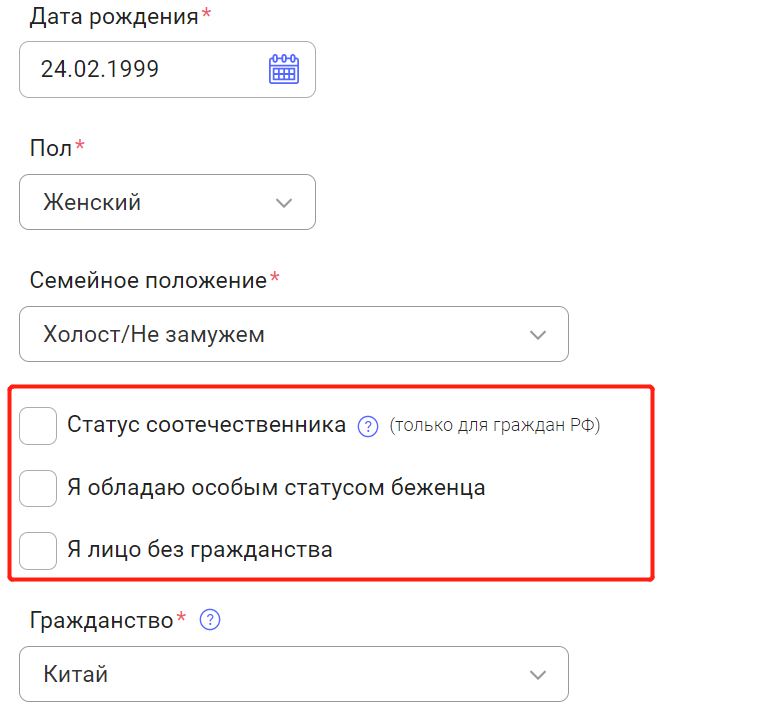Screen dimensions: 770x720
Task: Tick the Статус соотечественника checkbox
Action: click(x=38, y=426)
